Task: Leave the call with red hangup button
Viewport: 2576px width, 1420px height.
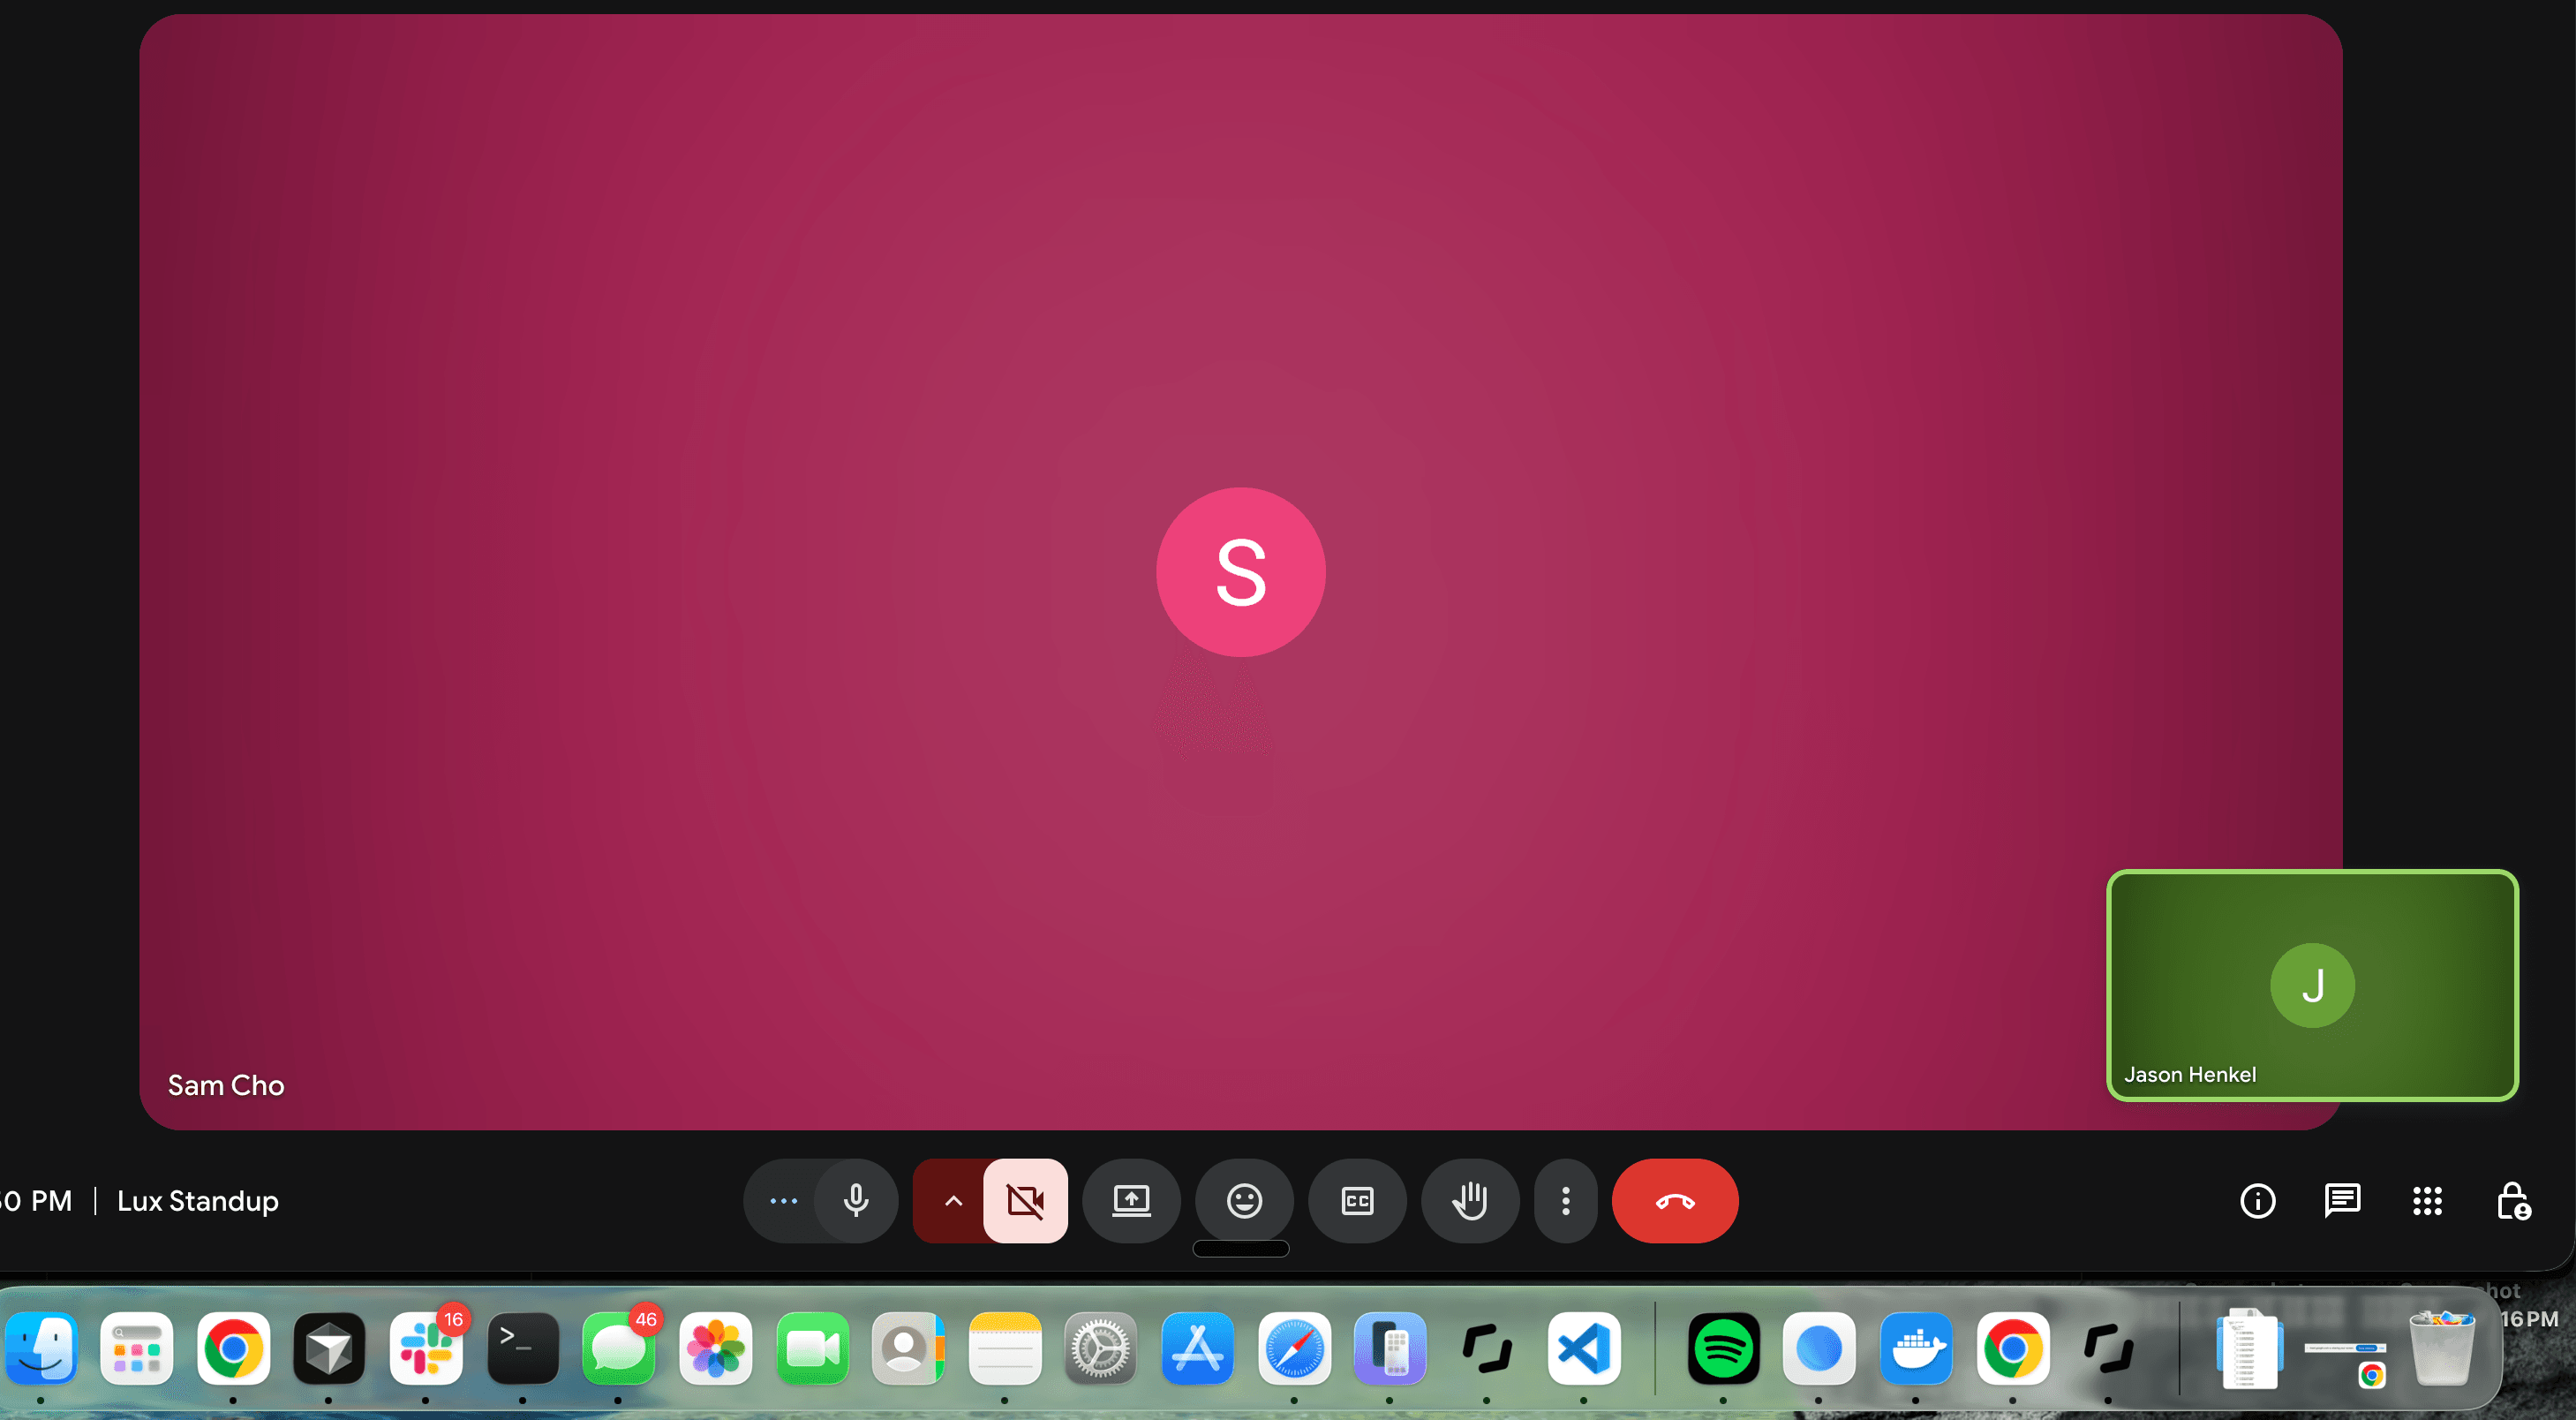Action: (x=1674, y=1200)
